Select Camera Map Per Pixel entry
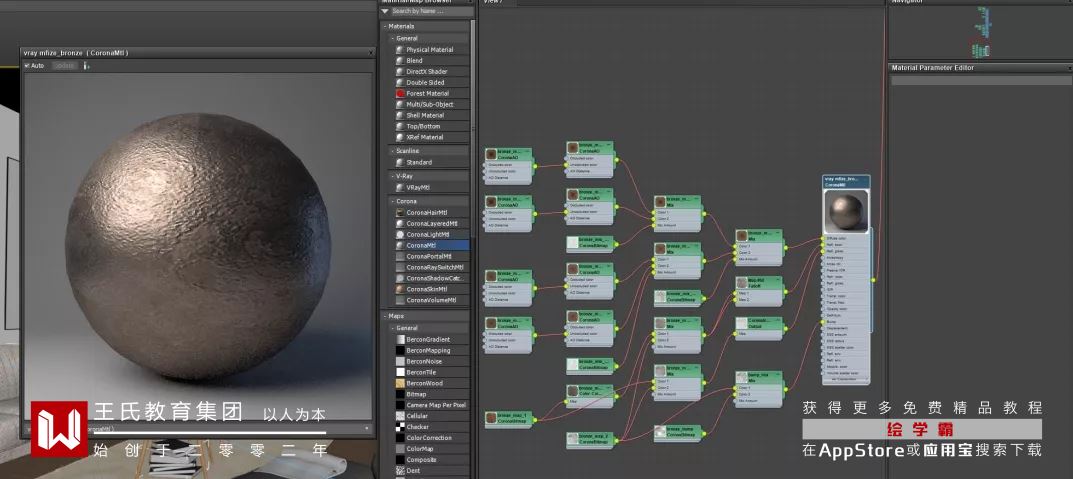The width and height of the screenshot is (1073, 479). pos(431,405)
